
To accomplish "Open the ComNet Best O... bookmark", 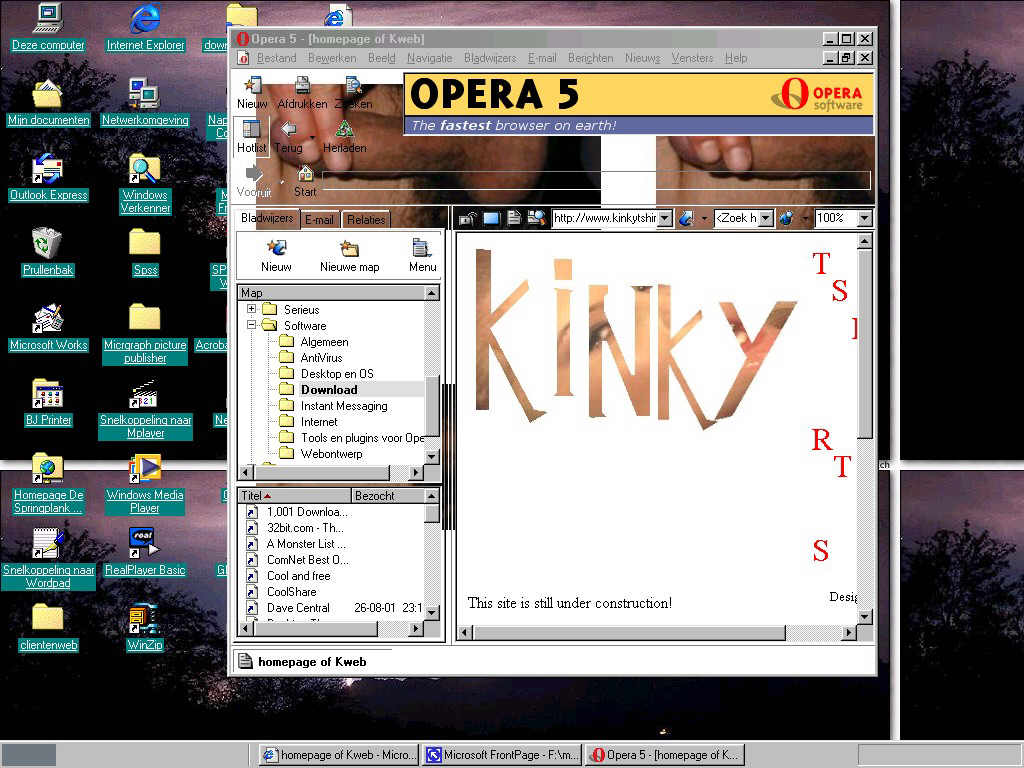I will coord(308,560).
